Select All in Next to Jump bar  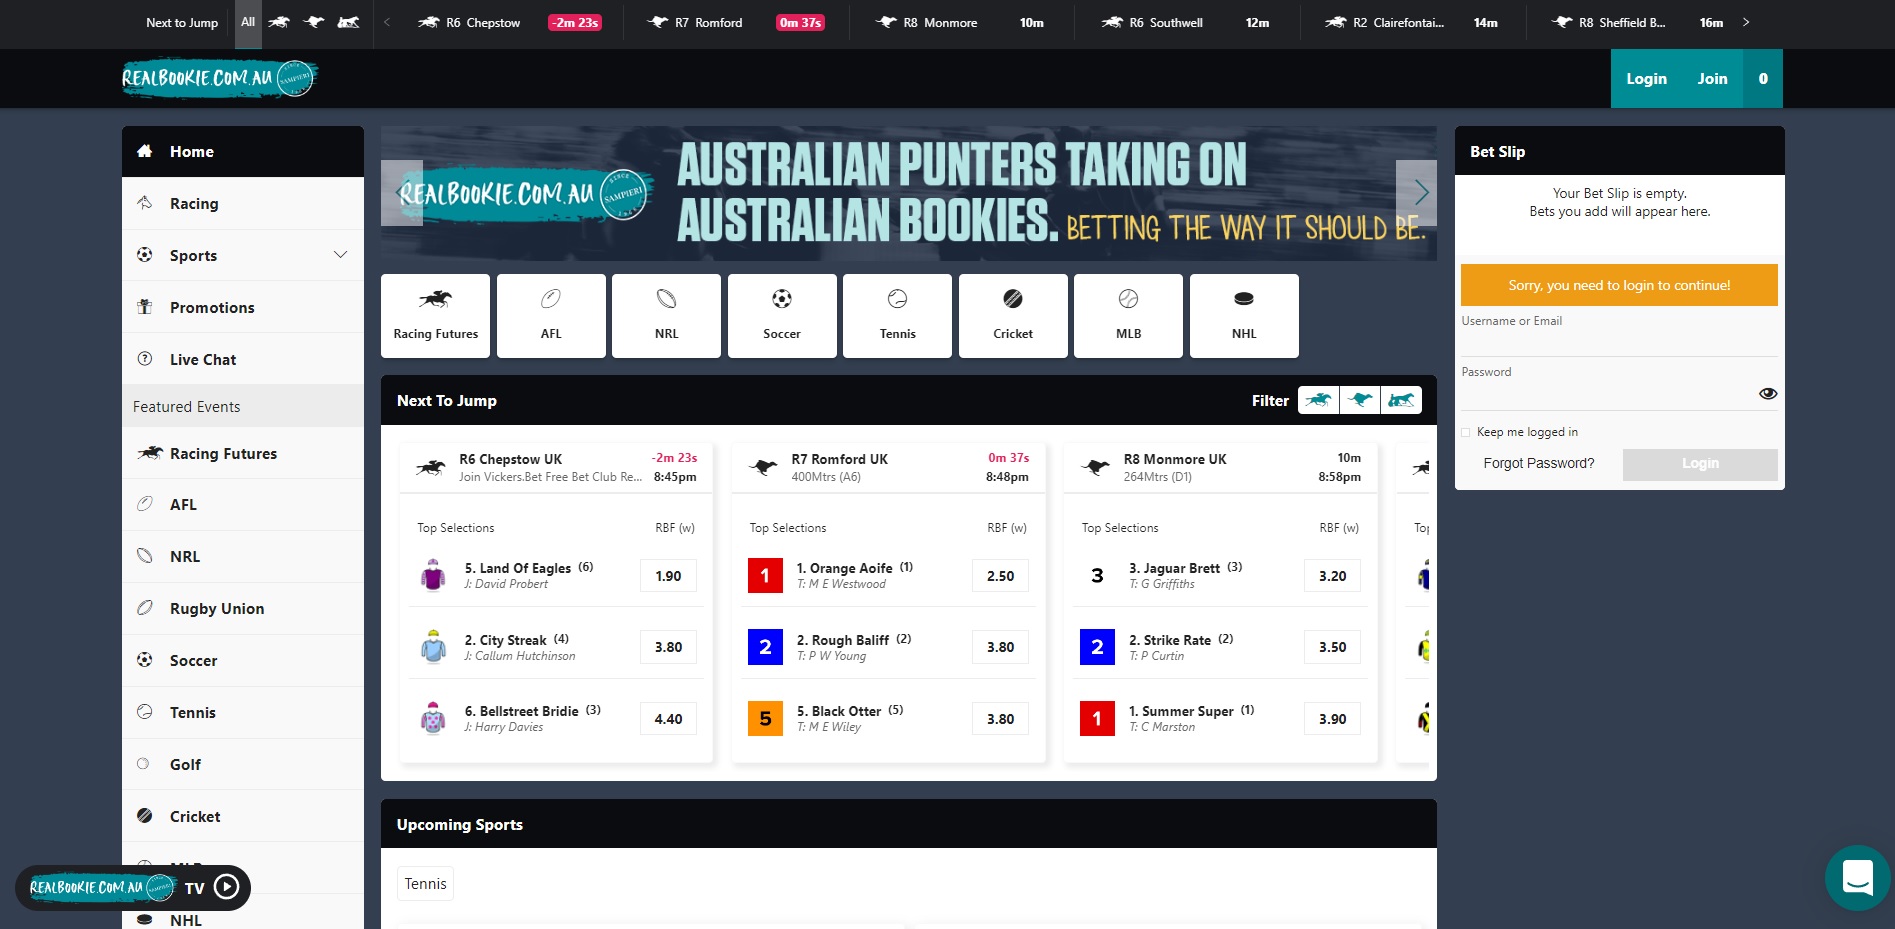point(248,23)
